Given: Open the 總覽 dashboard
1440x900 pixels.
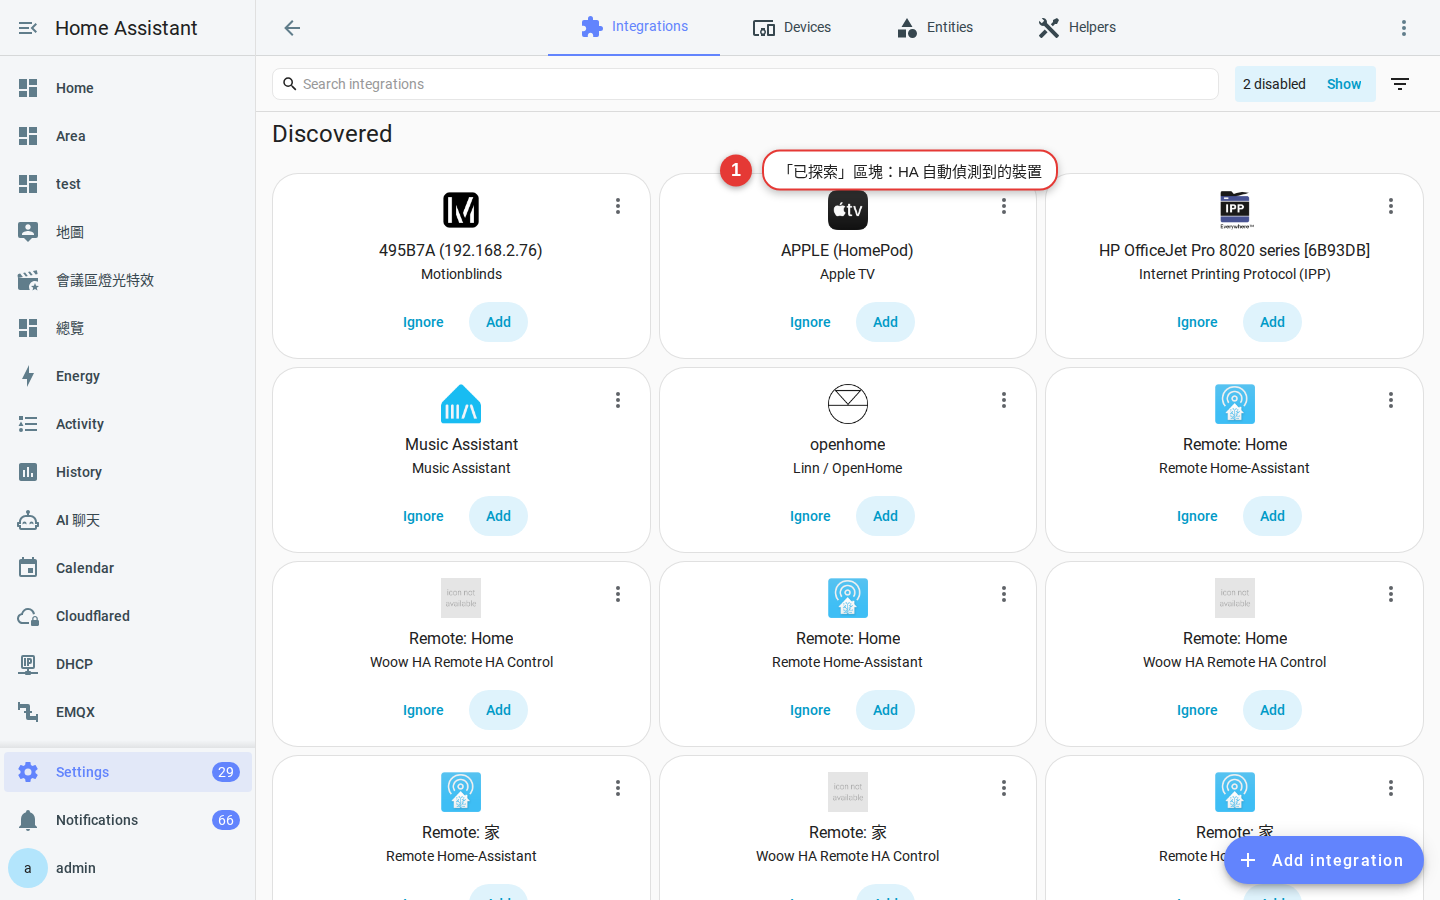Looking at the screenshot, I should click(x=128, y=328).
